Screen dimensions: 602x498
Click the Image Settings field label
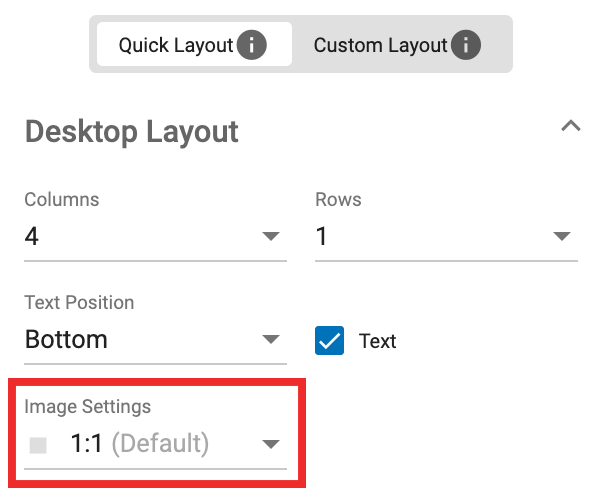[x=87, y=406]
